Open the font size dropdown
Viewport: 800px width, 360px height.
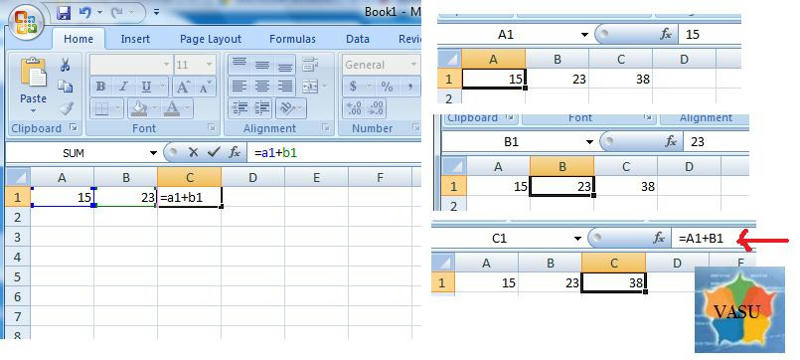pos(209,65)
